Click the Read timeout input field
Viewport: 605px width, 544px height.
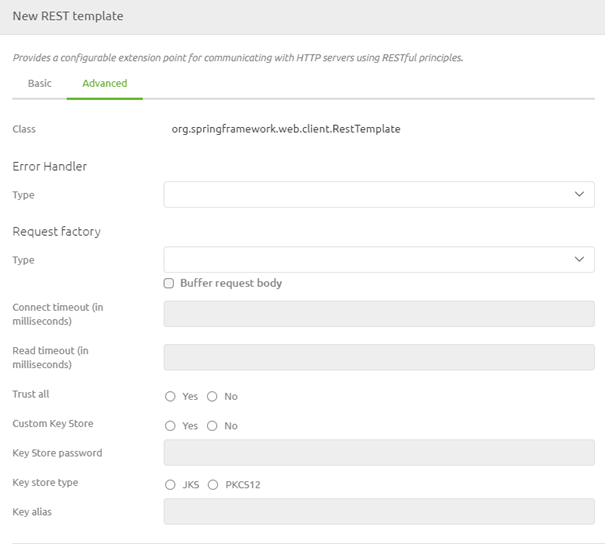coord(379,357)
